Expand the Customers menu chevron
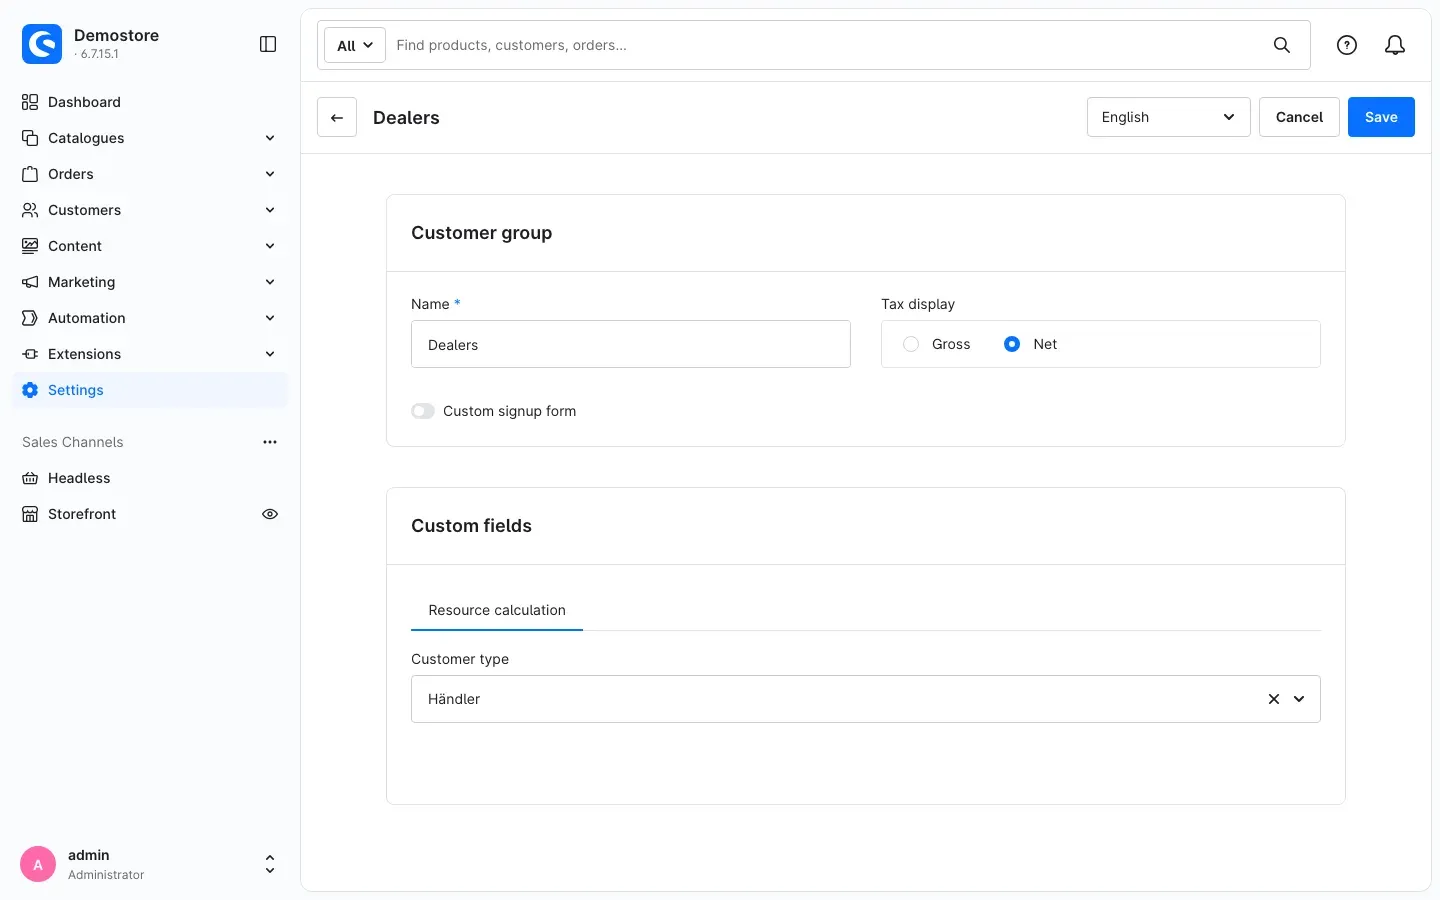Screen dimensions: 1440x900 270,210
